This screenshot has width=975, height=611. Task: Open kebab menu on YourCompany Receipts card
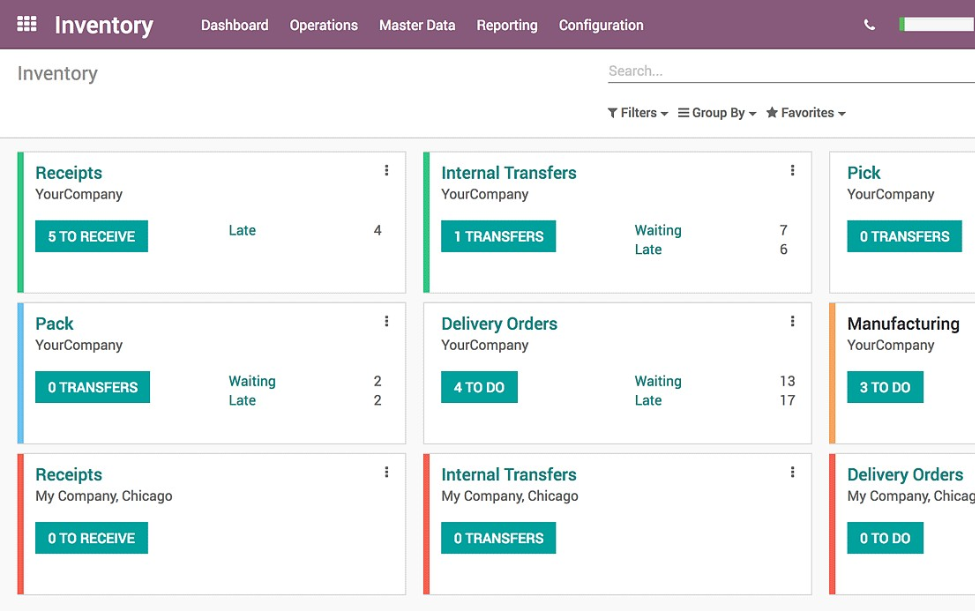point(386,170)
